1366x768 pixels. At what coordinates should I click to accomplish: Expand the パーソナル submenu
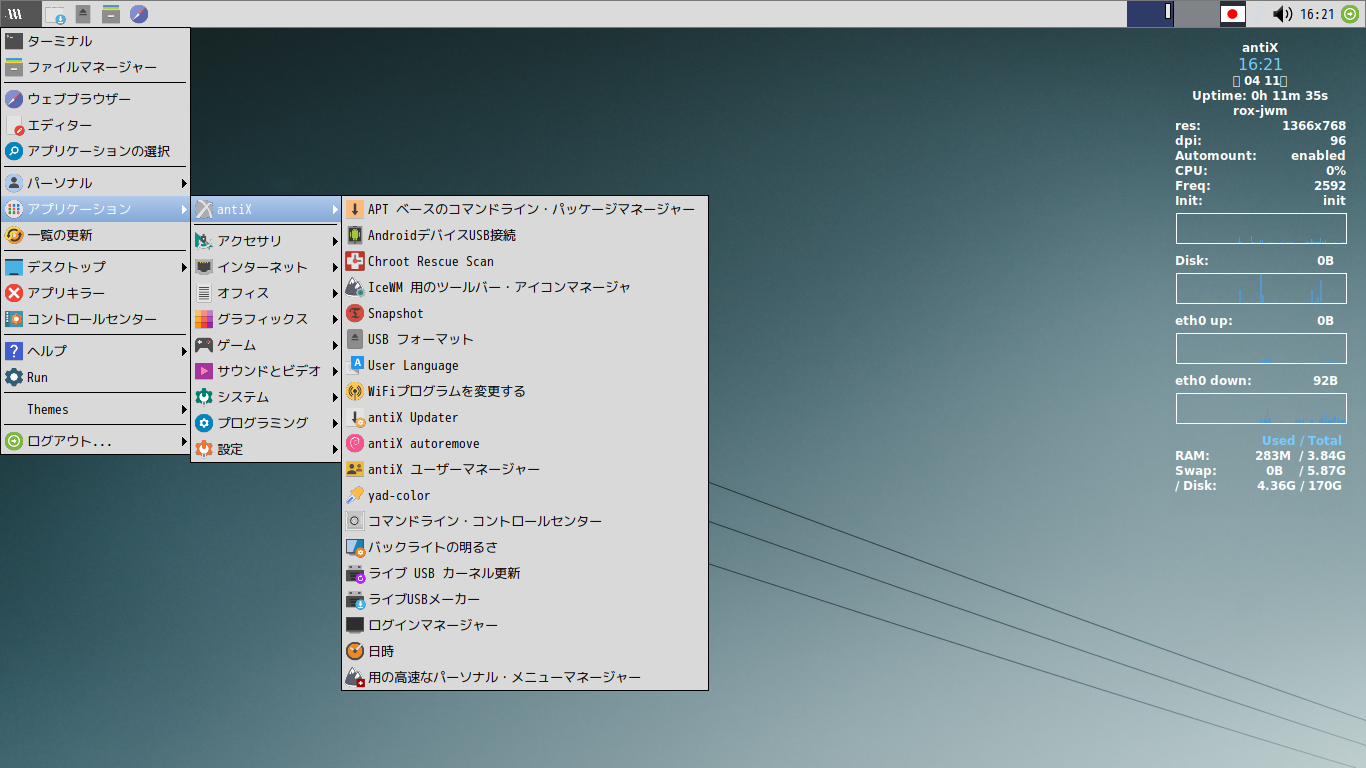[96, 183]
